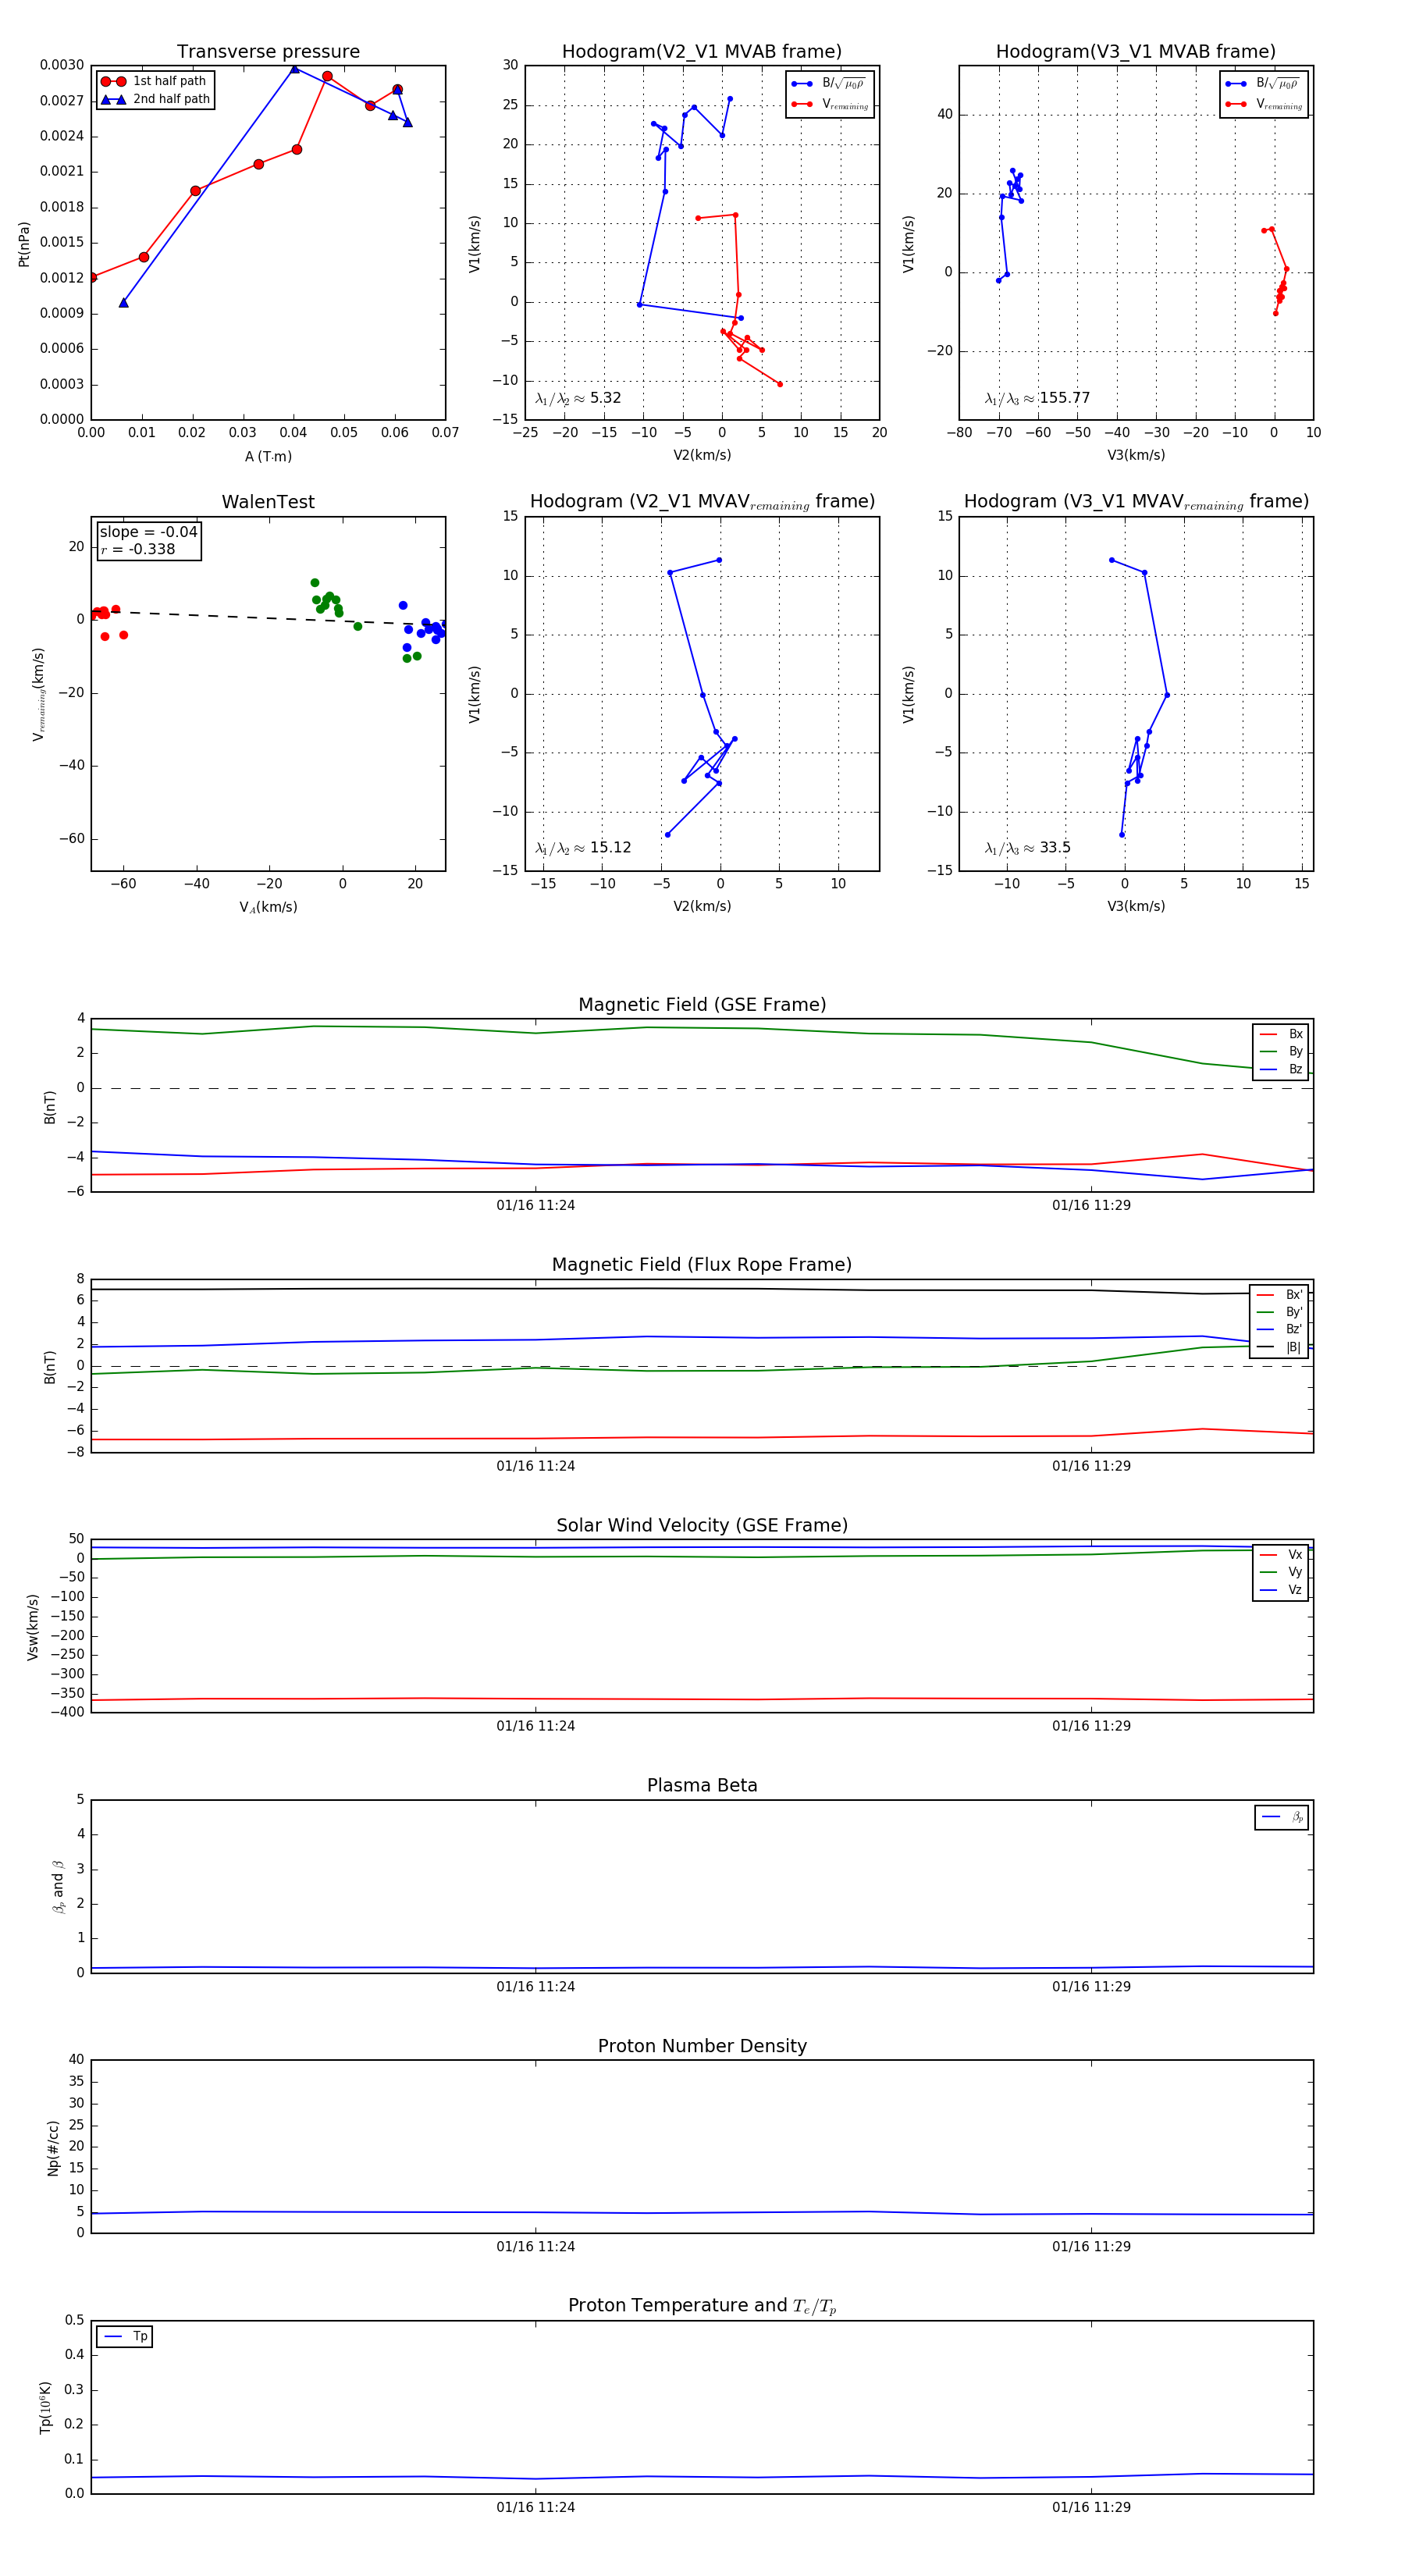
Task: Click 'Hodogram(V3_V1 MVAB frame)' title
Action: click(x=1136, y=52)
